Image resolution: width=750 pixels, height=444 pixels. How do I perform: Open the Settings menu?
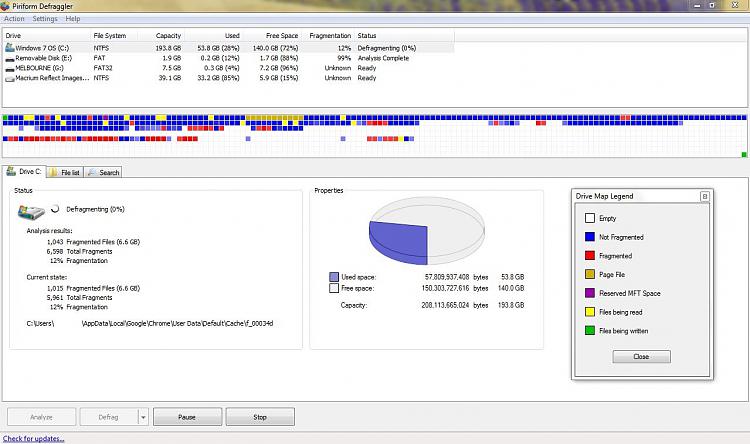coord(45,19)
